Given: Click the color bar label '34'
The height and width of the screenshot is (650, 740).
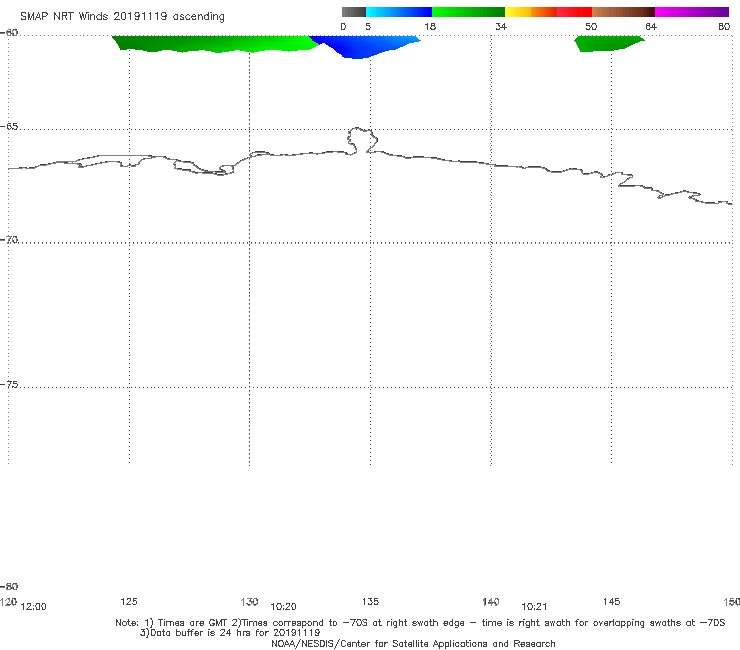Looking at the screenshot, I should pyautogui.click(x=501, y=26).
